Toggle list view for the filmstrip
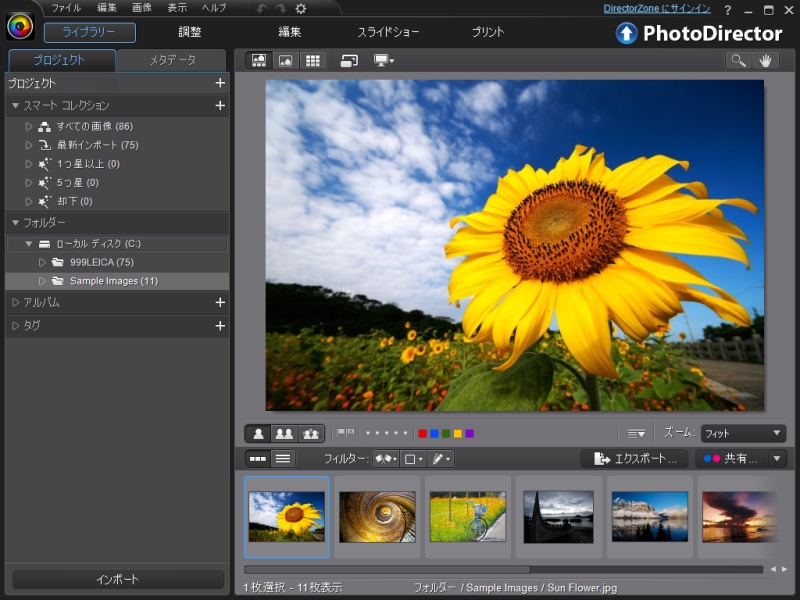Image resolution: width=800 pixels, height=600 pixels. click(283, 459)
